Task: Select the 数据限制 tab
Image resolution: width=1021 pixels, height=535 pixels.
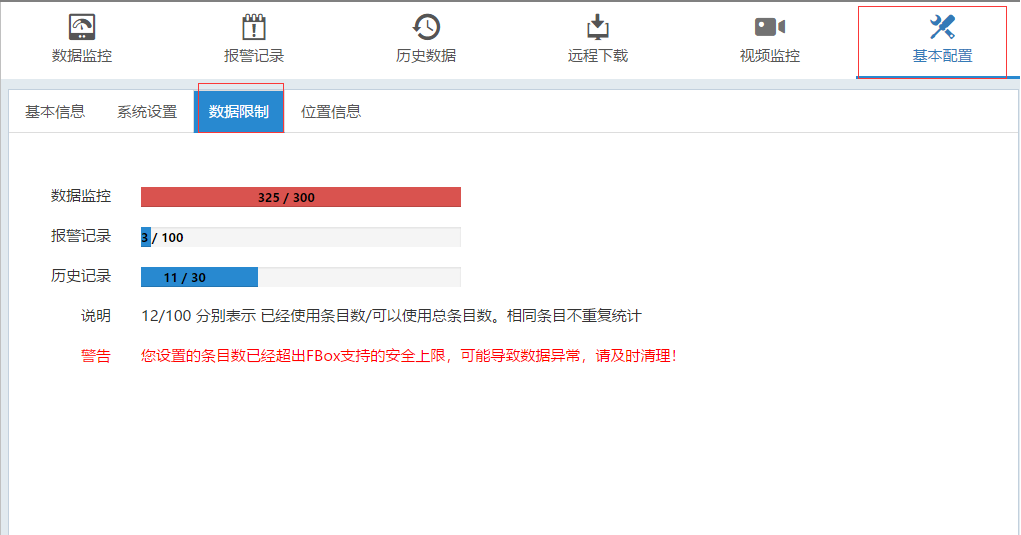Action: (239, 112)
